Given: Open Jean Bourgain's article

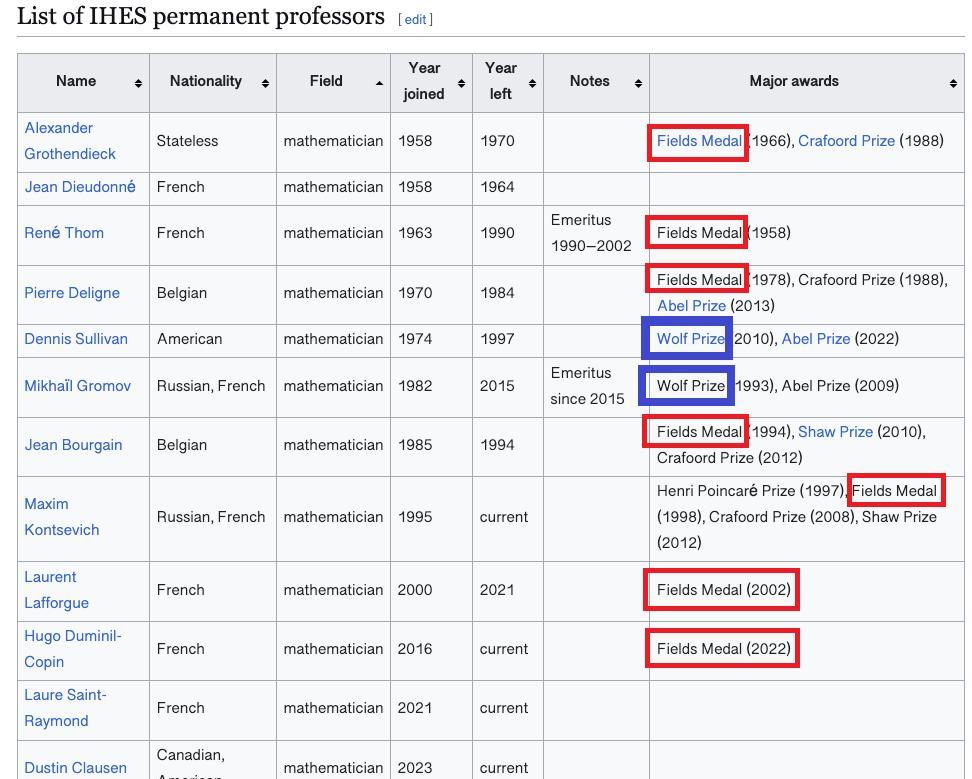Looking at the screenshot, I should tap(73, 445).
